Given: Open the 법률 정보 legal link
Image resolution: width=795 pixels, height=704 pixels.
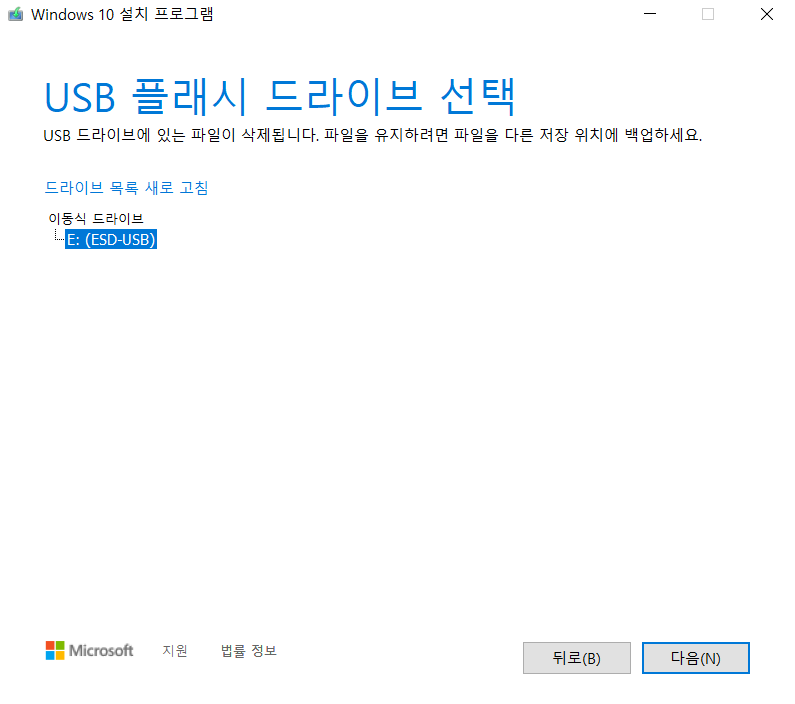Looking at the screenshot, I should point(248,650).
